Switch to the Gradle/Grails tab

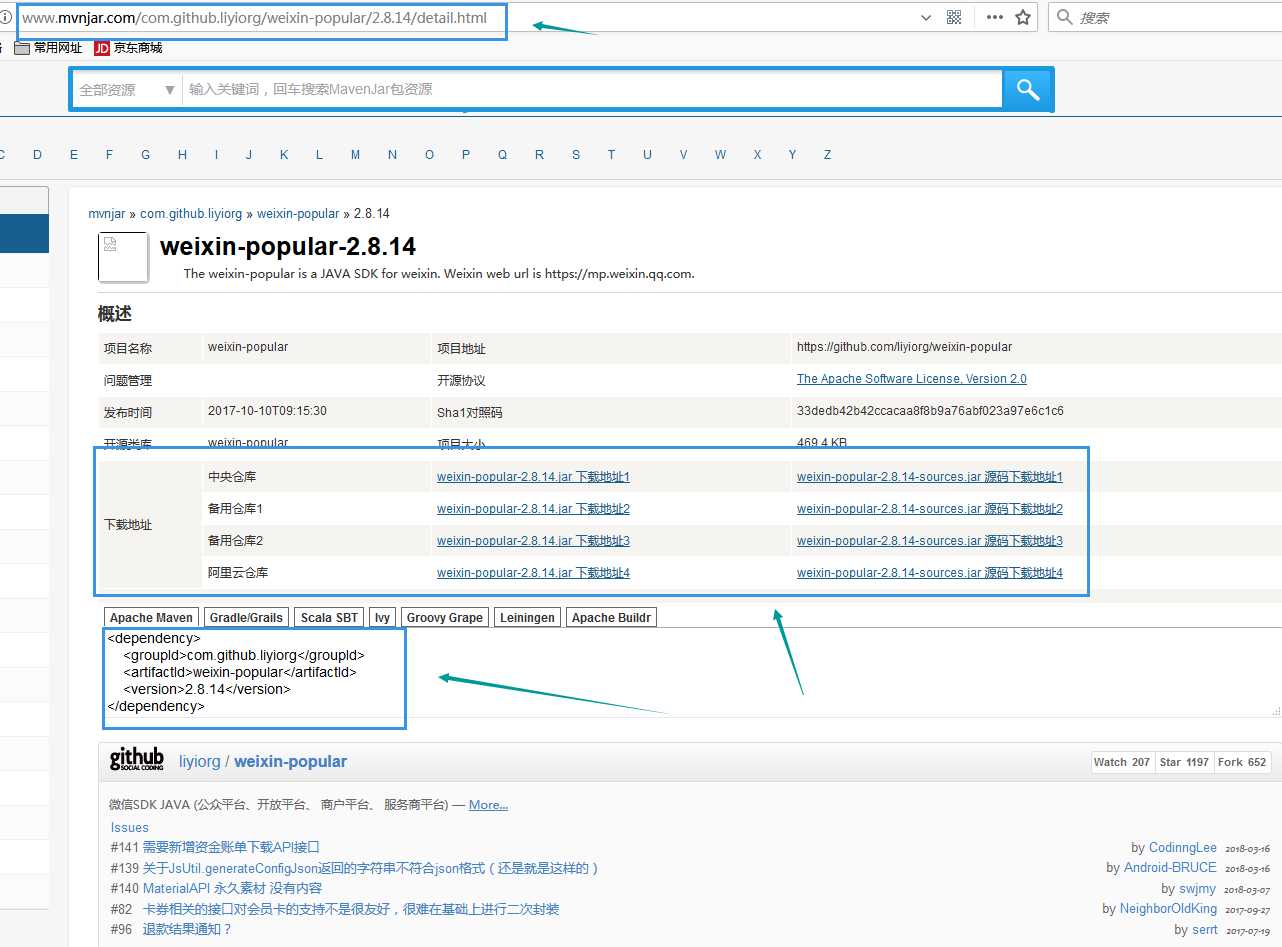point(246,618)
